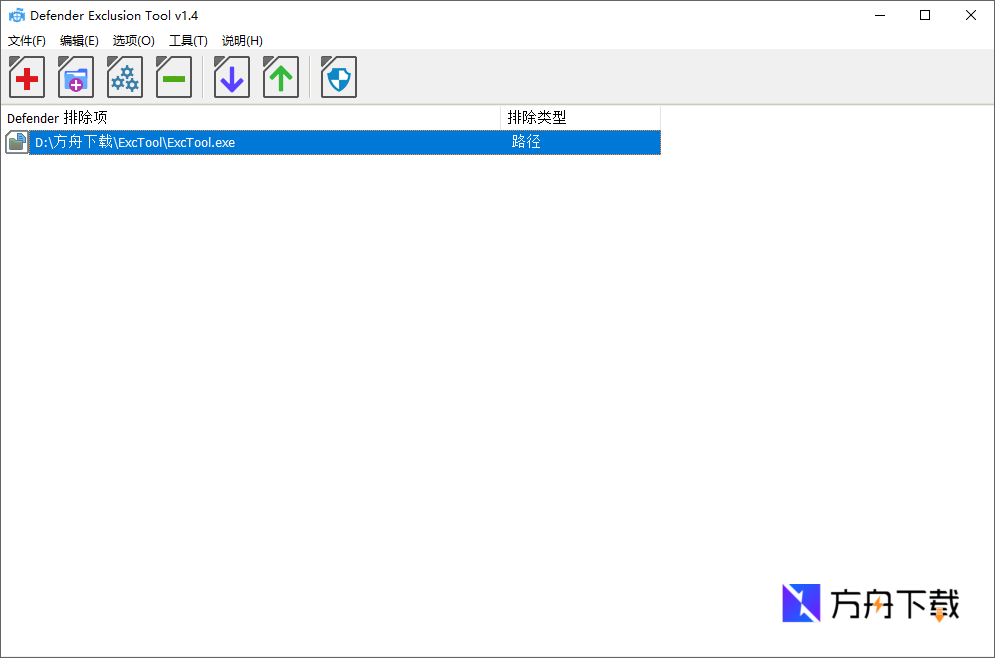Open the 编辑(E) menu
The height and width of the screenshot is (658, 995).
[x=79, y=41]
